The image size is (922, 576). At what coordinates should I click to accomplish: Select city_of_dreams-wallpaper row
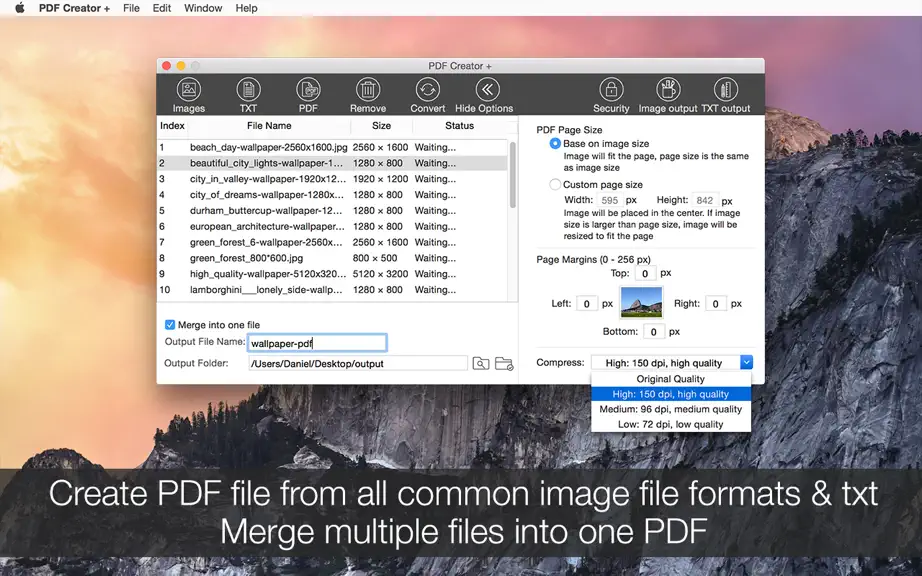tap(332, 195)
